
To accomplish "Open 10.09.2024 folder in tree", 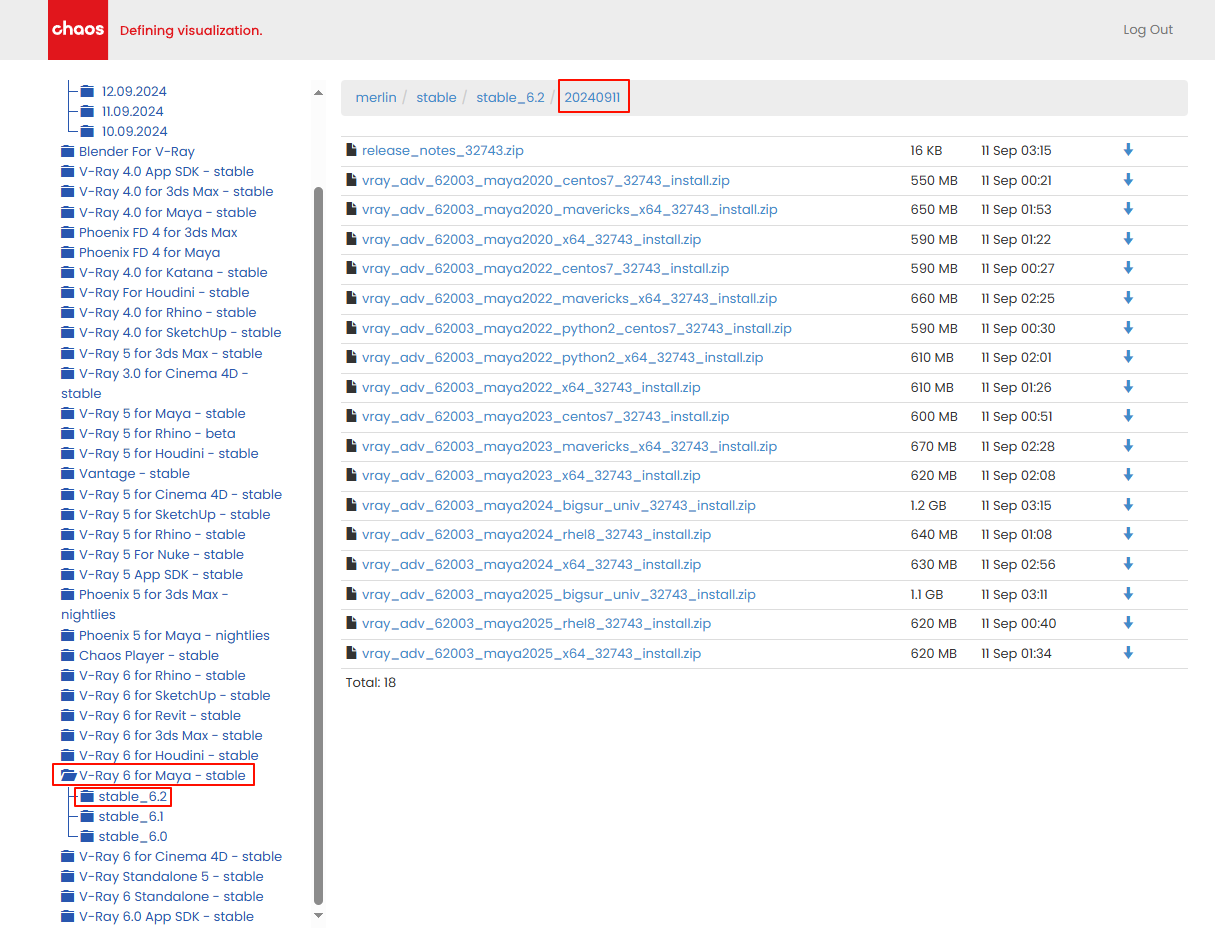I will tap(135, 132).
